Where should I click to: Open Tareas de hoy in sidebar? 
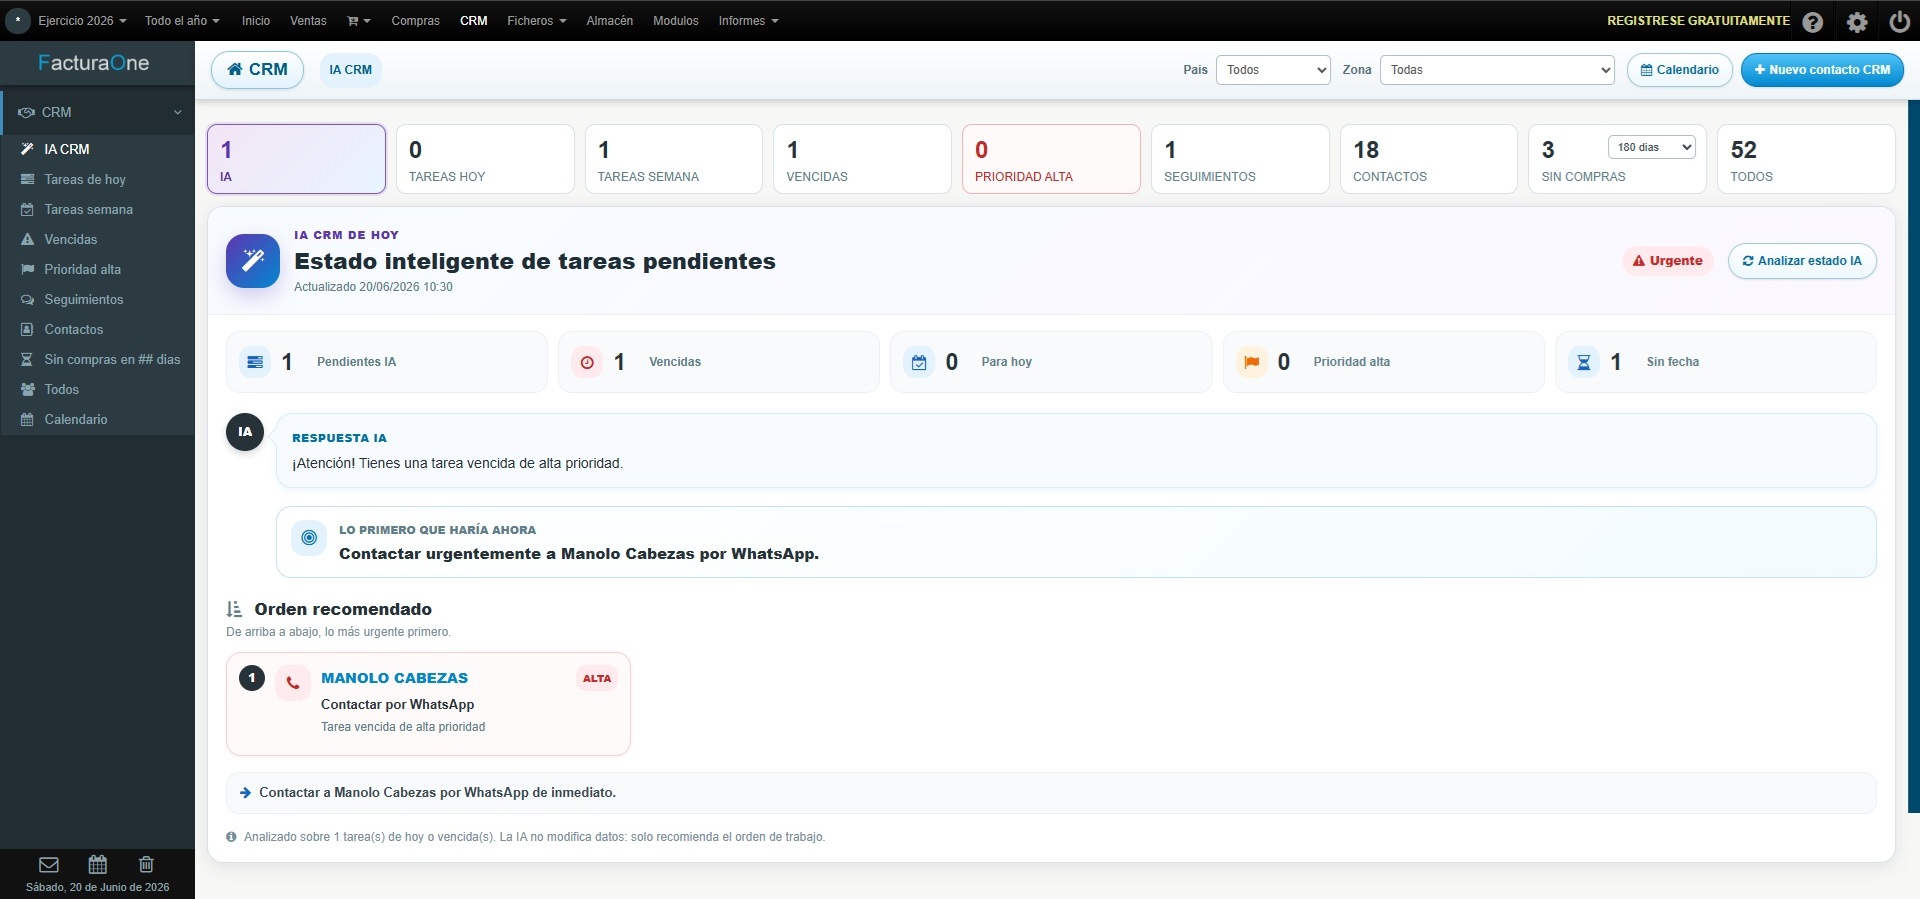pos(97,179)
